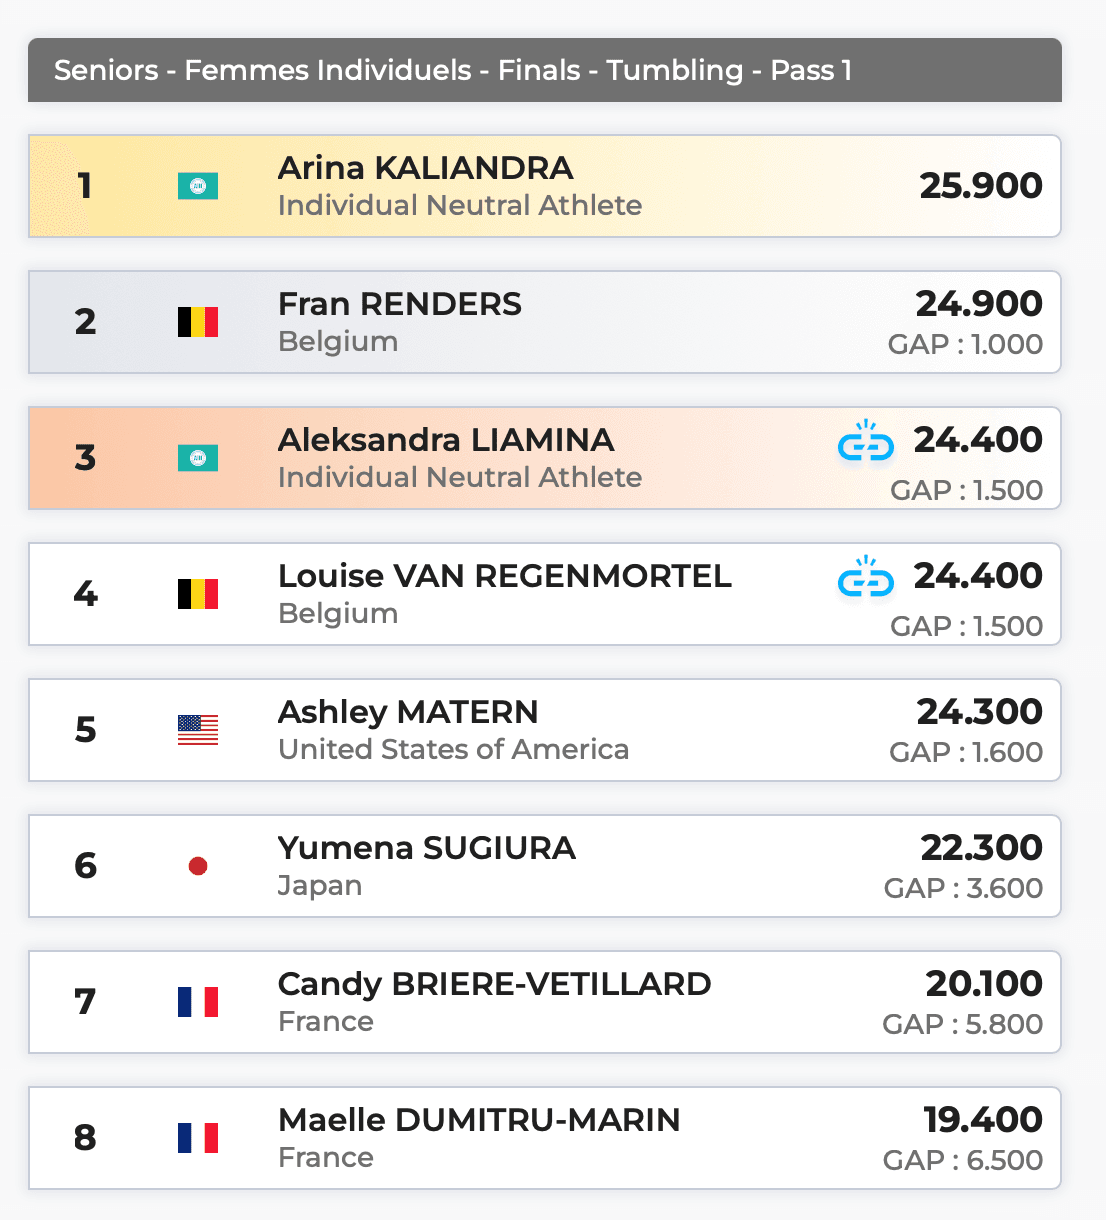
Task: Click Arina KALIANDRA's neutral athlete flag
Action: click(198, 186)
